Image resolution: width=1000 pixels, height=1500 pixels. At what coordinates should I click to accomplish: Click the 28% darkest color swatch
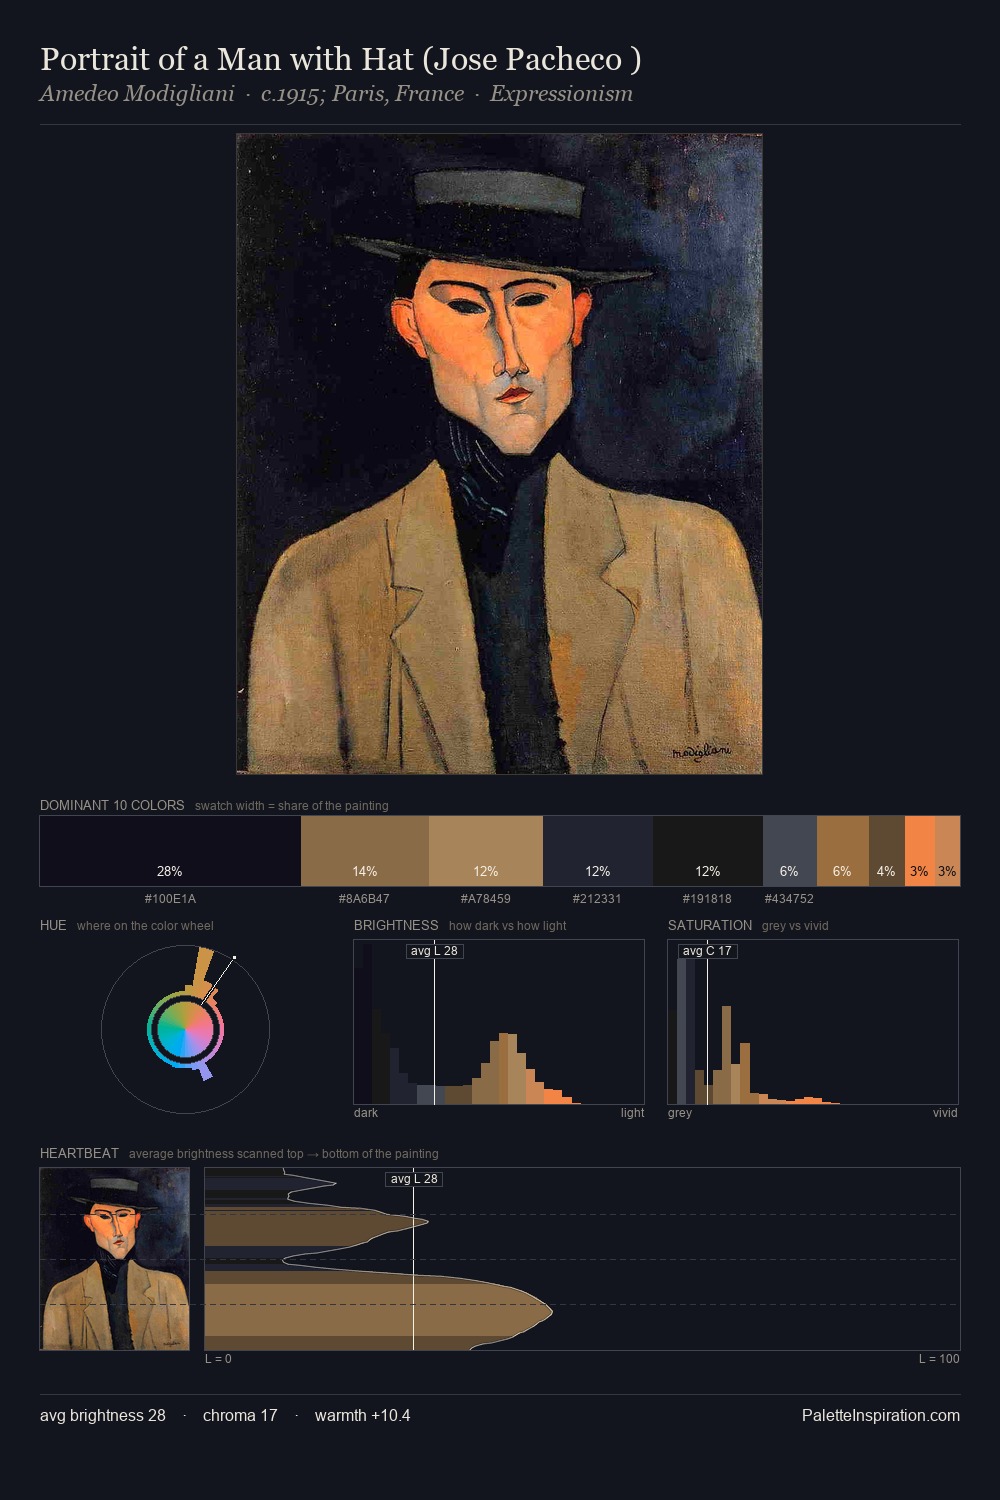click(170, 851)
